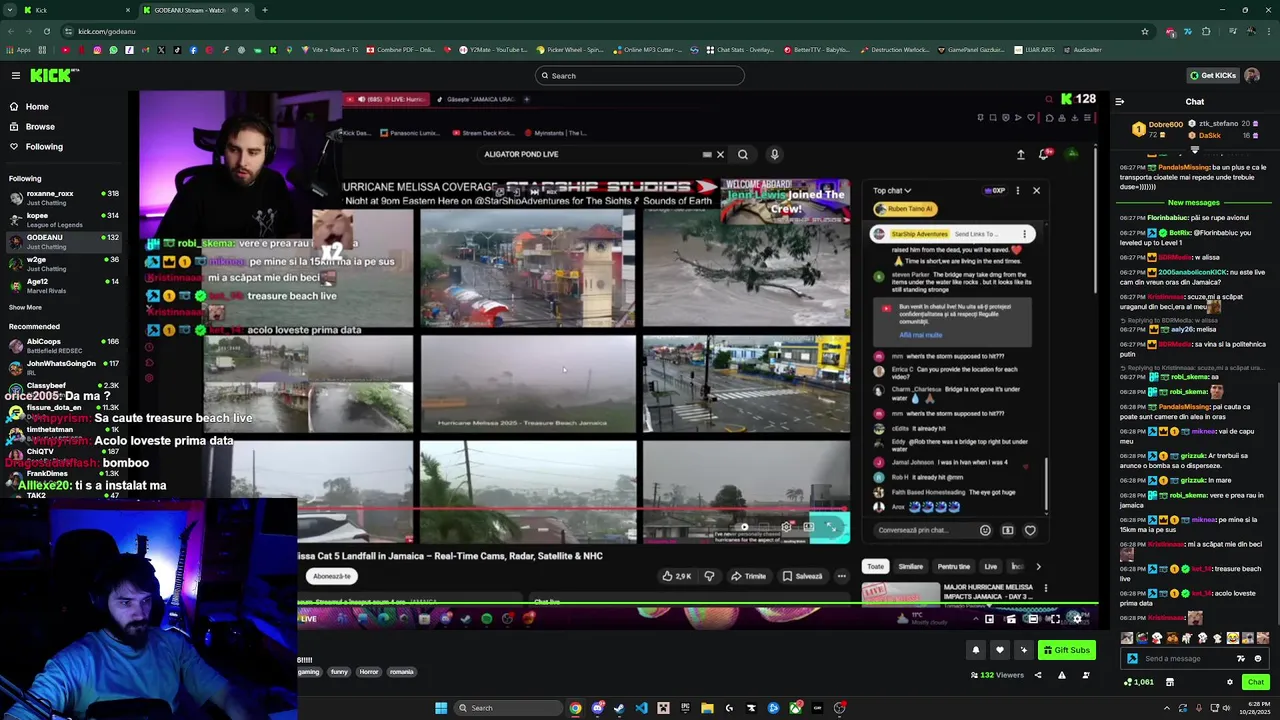This screenshot has width=1280, height=720.
Task: Open roxanne_roxx channel in Following list
Action: tap(64, 197)
